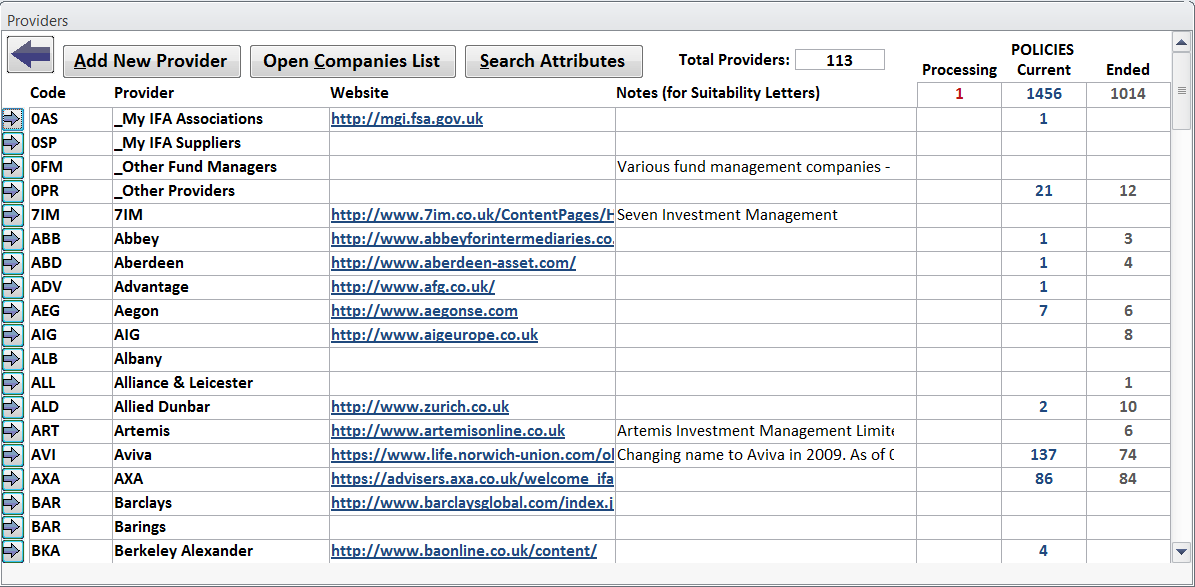
Task: Click the 'Artemis Investment Management' note
Action: click(755, 431)
